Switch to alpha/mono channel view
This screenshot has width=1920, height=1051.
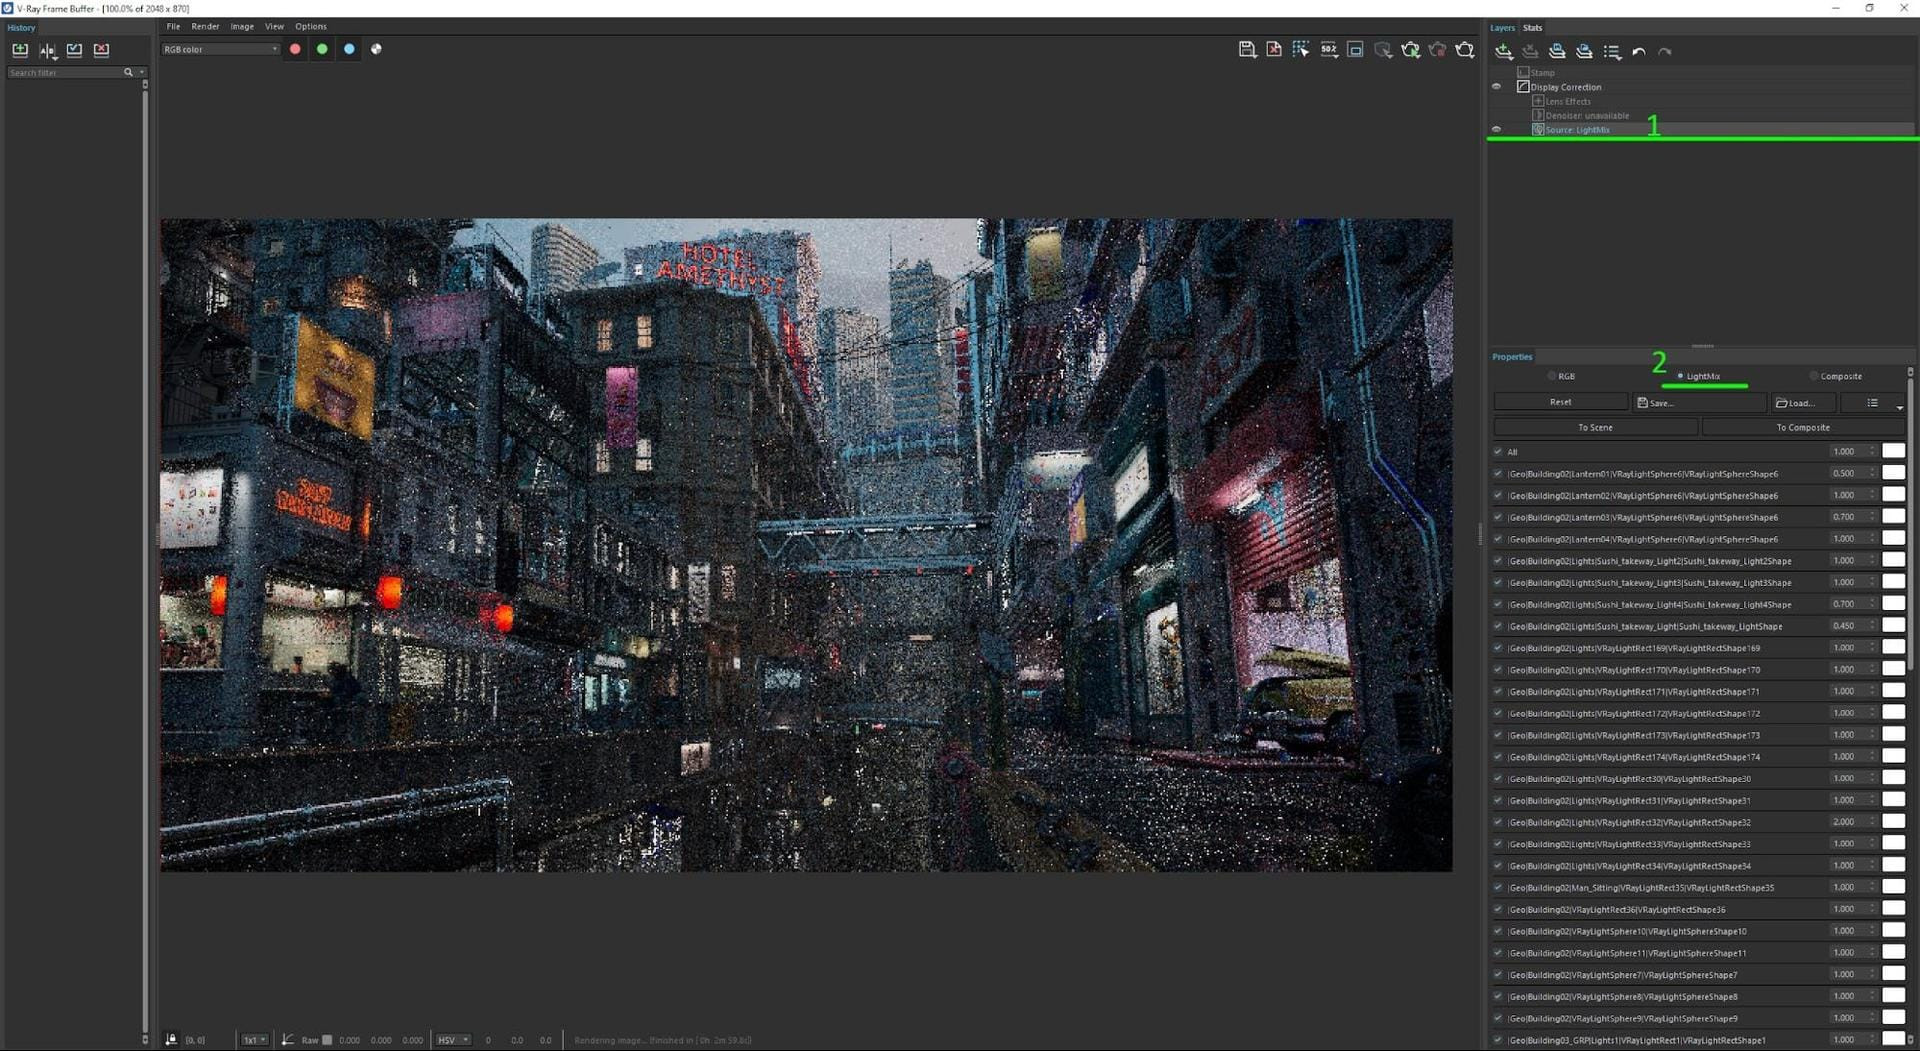tap(376, 49)
